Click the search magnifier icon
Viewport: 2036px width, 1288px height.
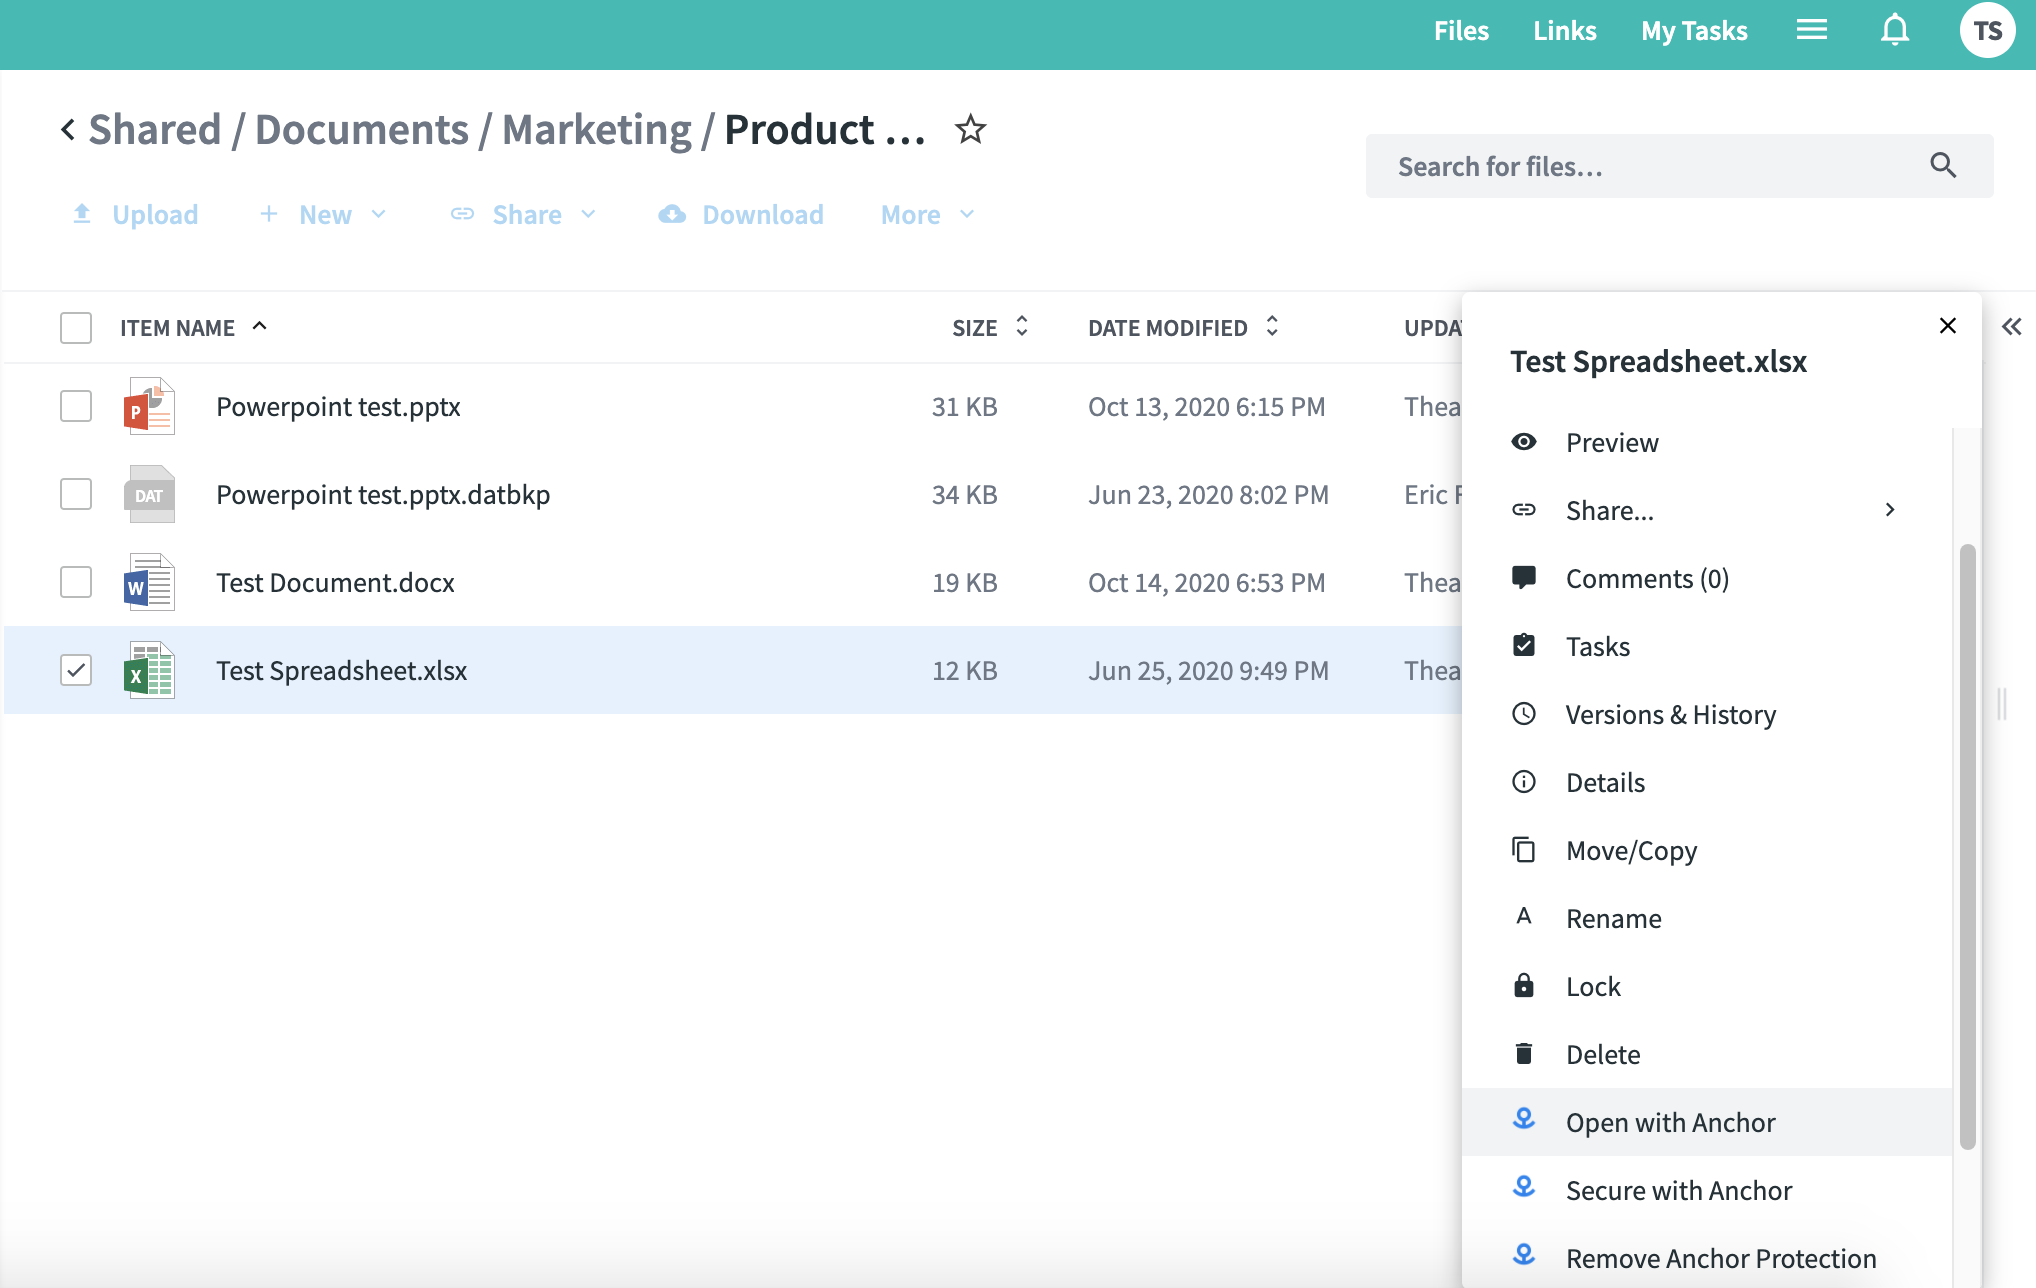click(1942, 165)
